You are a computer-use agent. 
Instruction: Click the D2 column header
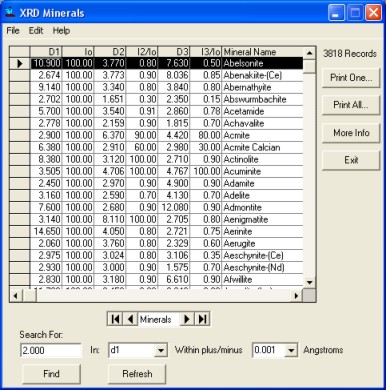point(110,52)
